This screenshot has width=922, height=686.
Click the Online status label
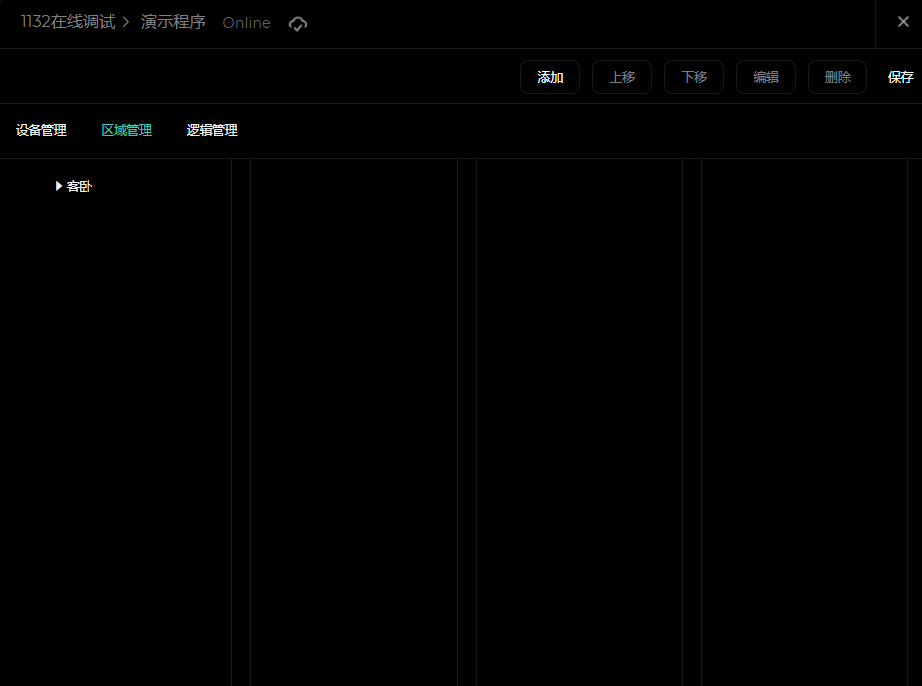(x=246, y=23)
